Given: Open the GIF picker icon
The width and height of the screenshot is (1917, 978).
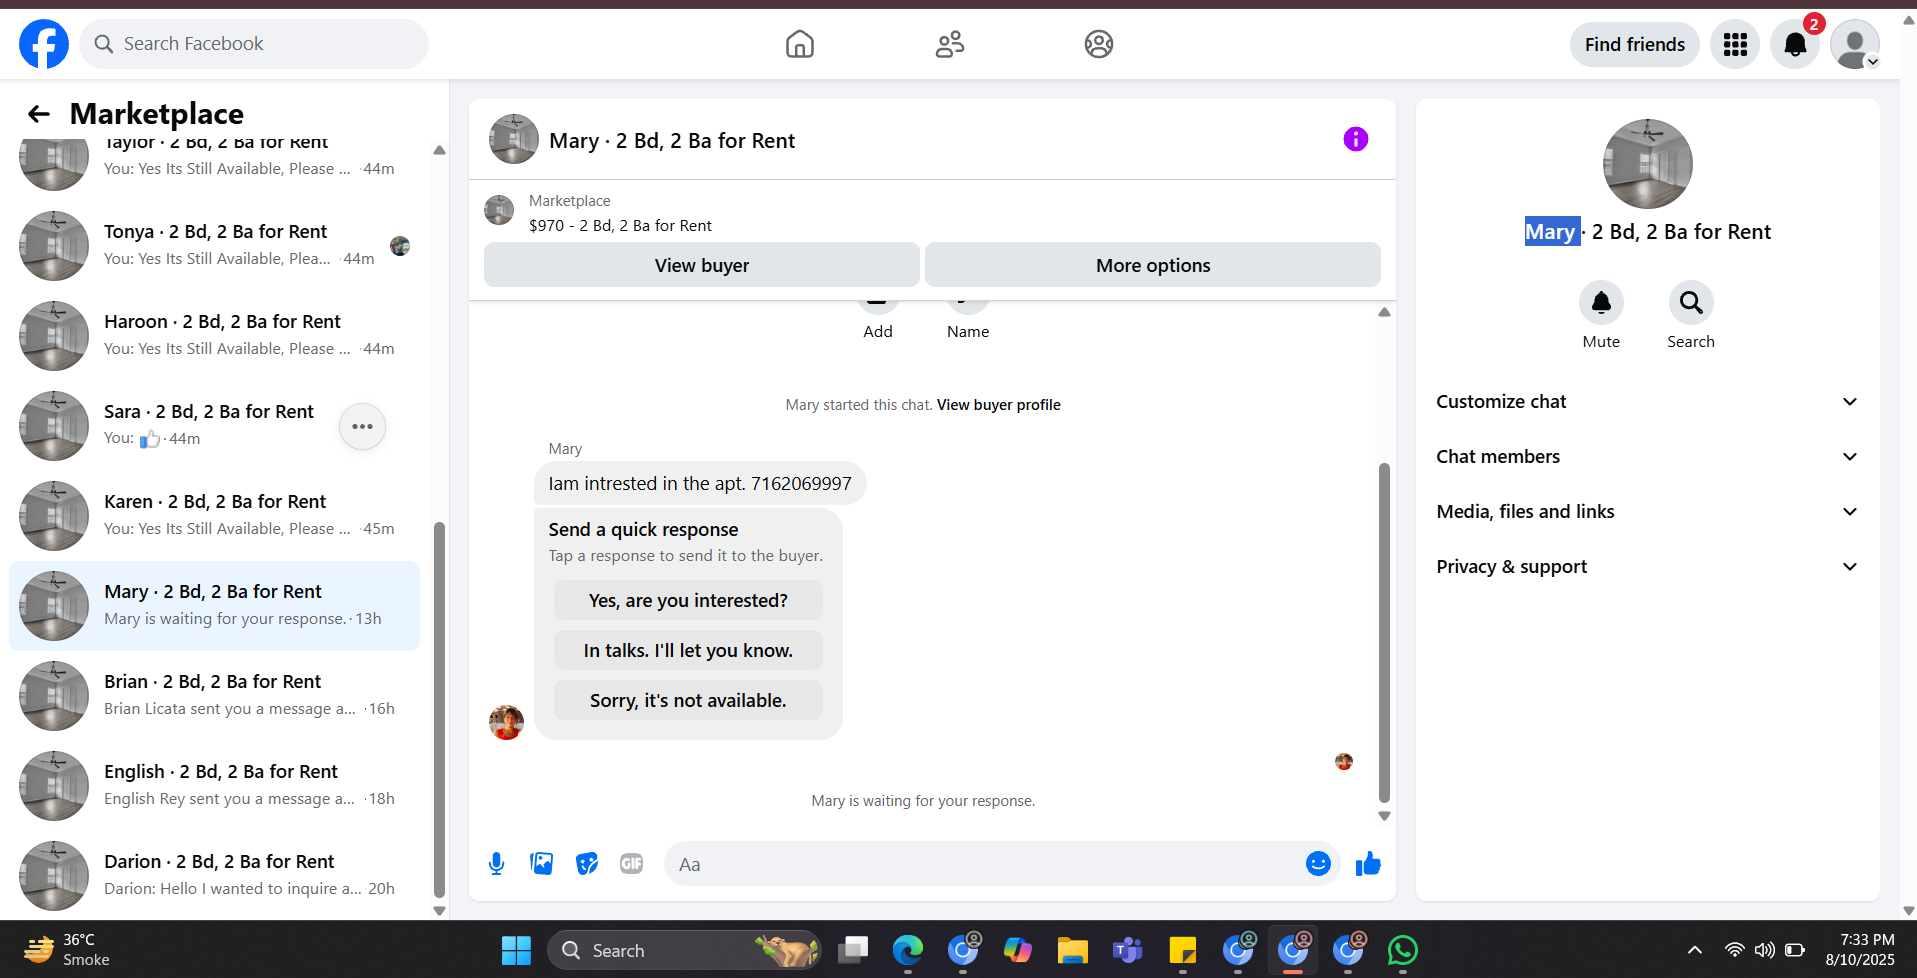Looking at the screenshot, I should [631, 863].
